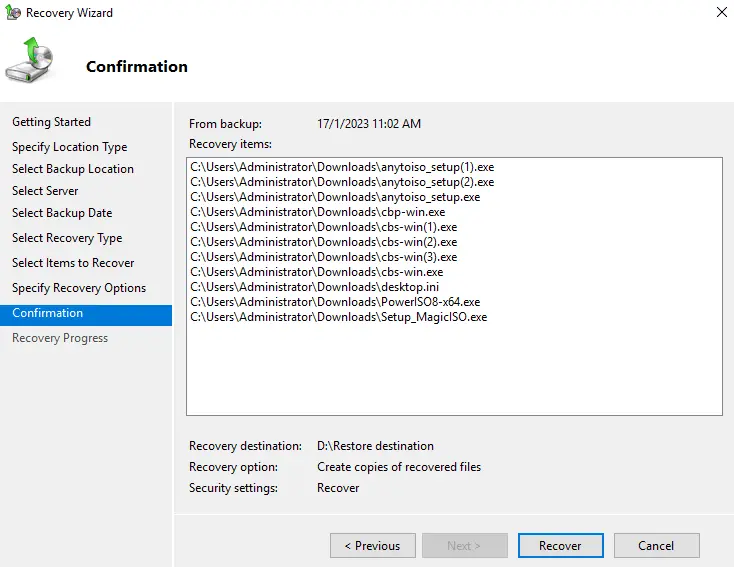Select PowerISO8-x64.exe in the recovery list
This screenshot has height=567, width=734.
(x=335, y=302)
